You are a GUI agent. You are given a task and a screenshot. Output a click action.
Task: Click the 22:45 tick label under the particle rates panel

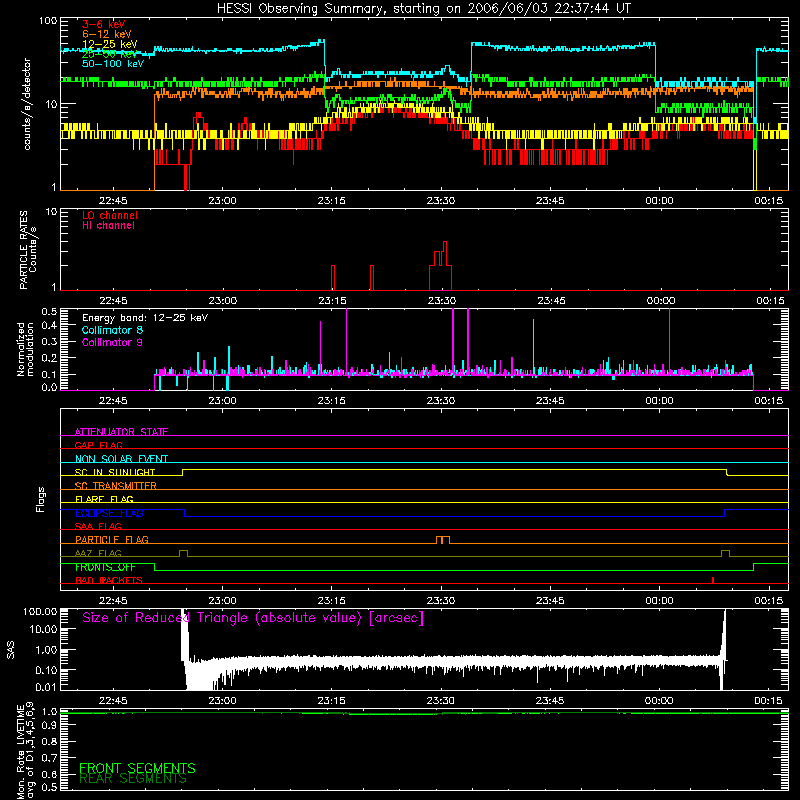[113, 301]
